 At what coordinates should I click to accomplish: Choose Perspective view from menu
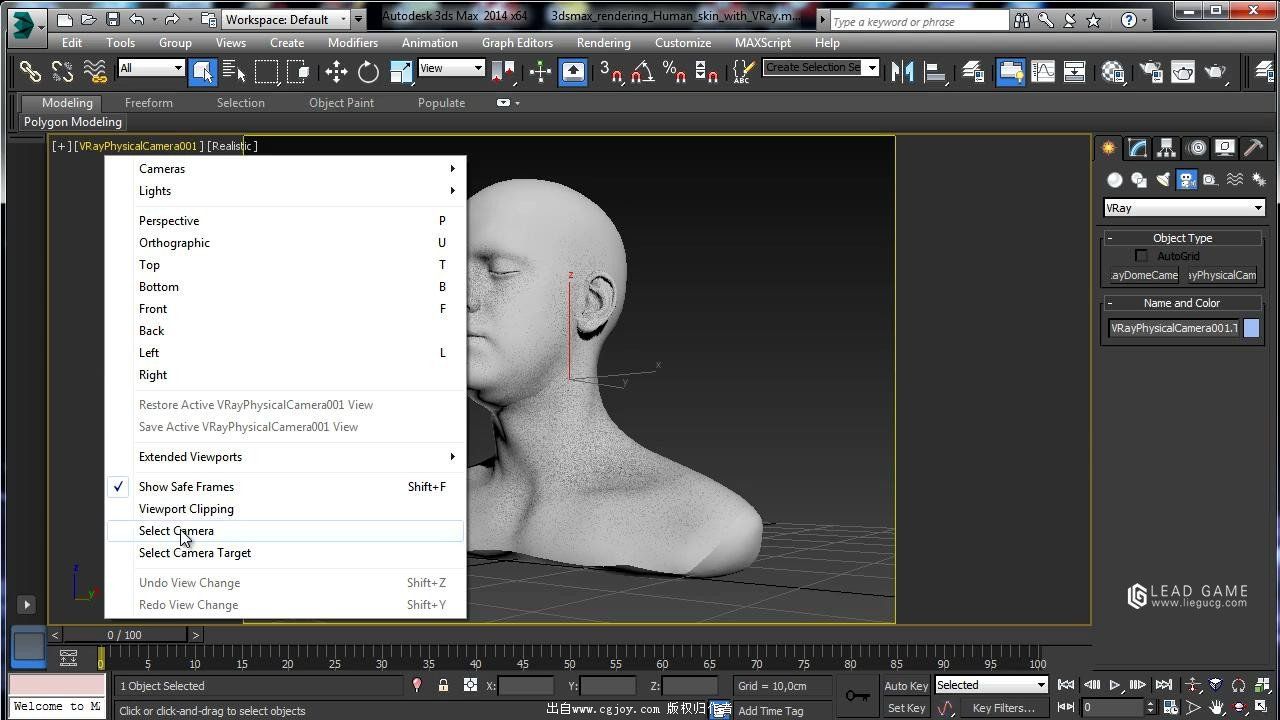pyautogui.click(x=285, y=221)
